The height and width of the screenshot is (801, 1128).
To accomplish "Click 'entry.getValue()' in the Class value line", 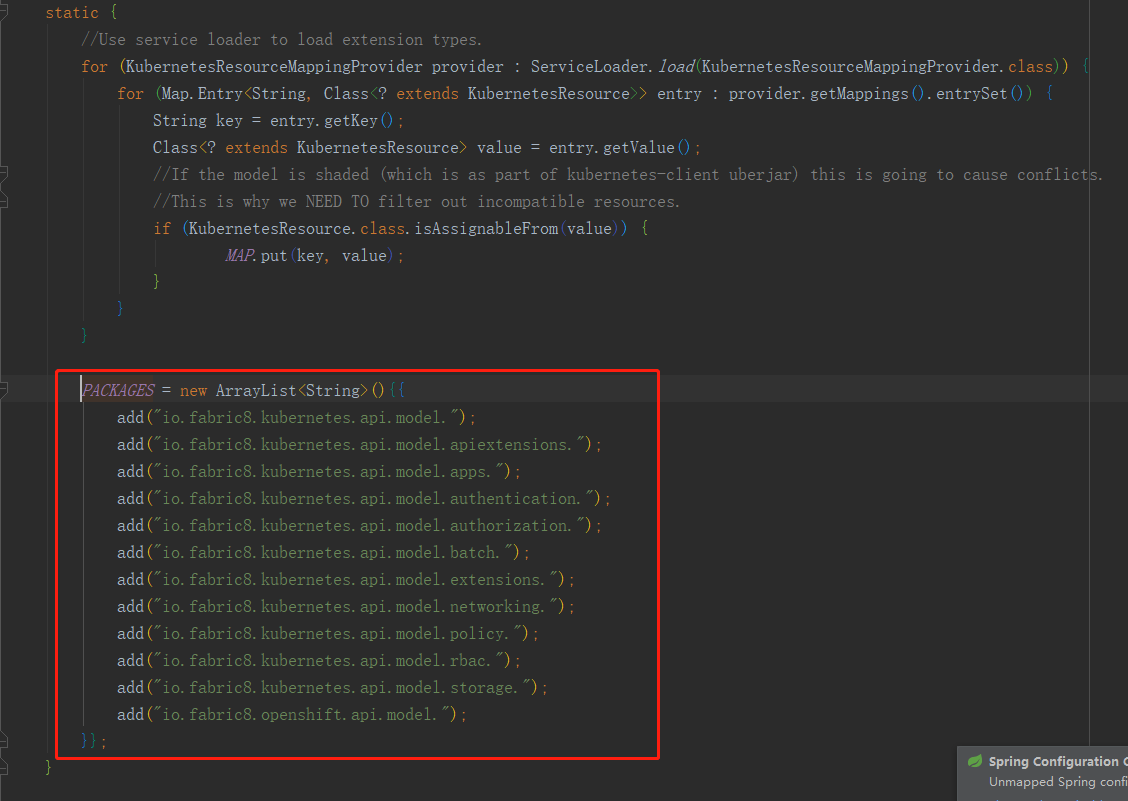I will click(x=619, y=148).
